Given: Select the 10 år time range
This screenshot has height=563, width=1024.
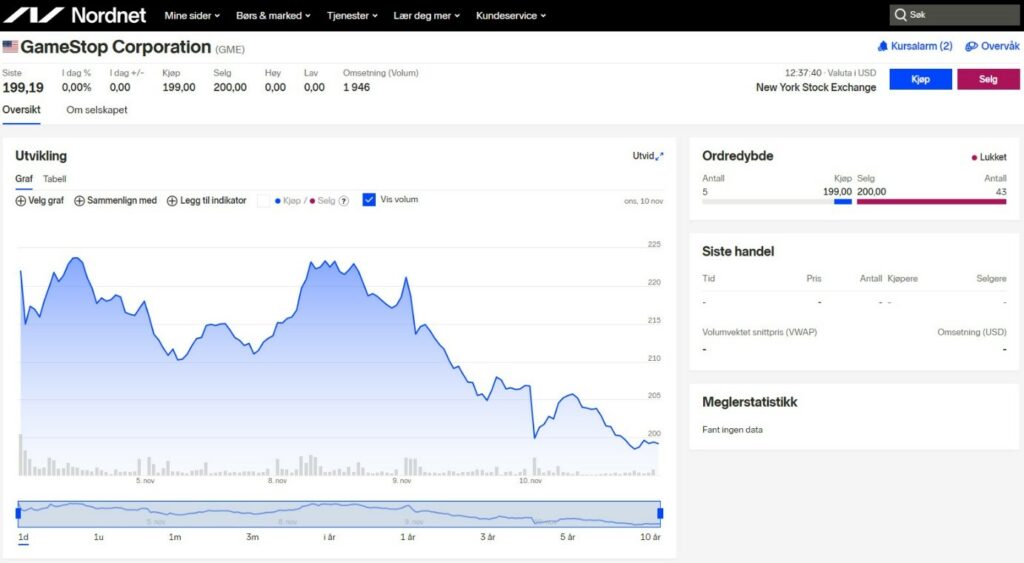Looking at the screenshot, I should (650, 537).
